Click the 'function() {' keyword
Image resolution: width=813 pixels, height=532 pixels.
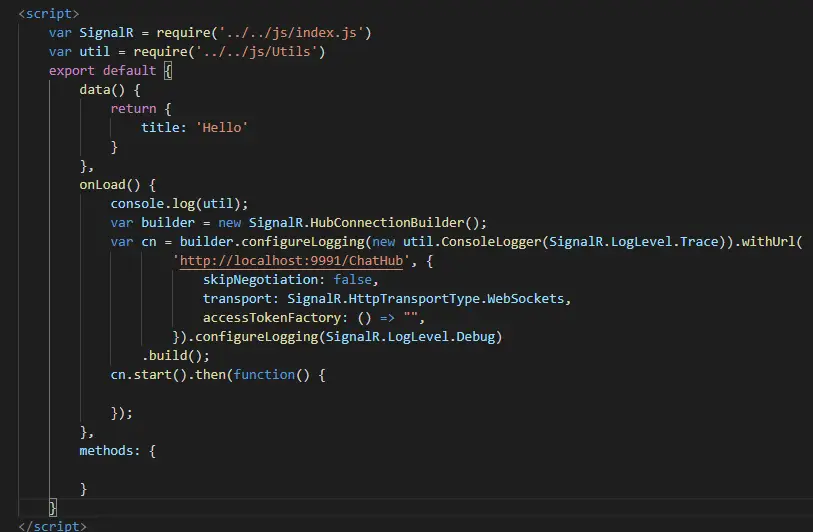tap(279, 374)
